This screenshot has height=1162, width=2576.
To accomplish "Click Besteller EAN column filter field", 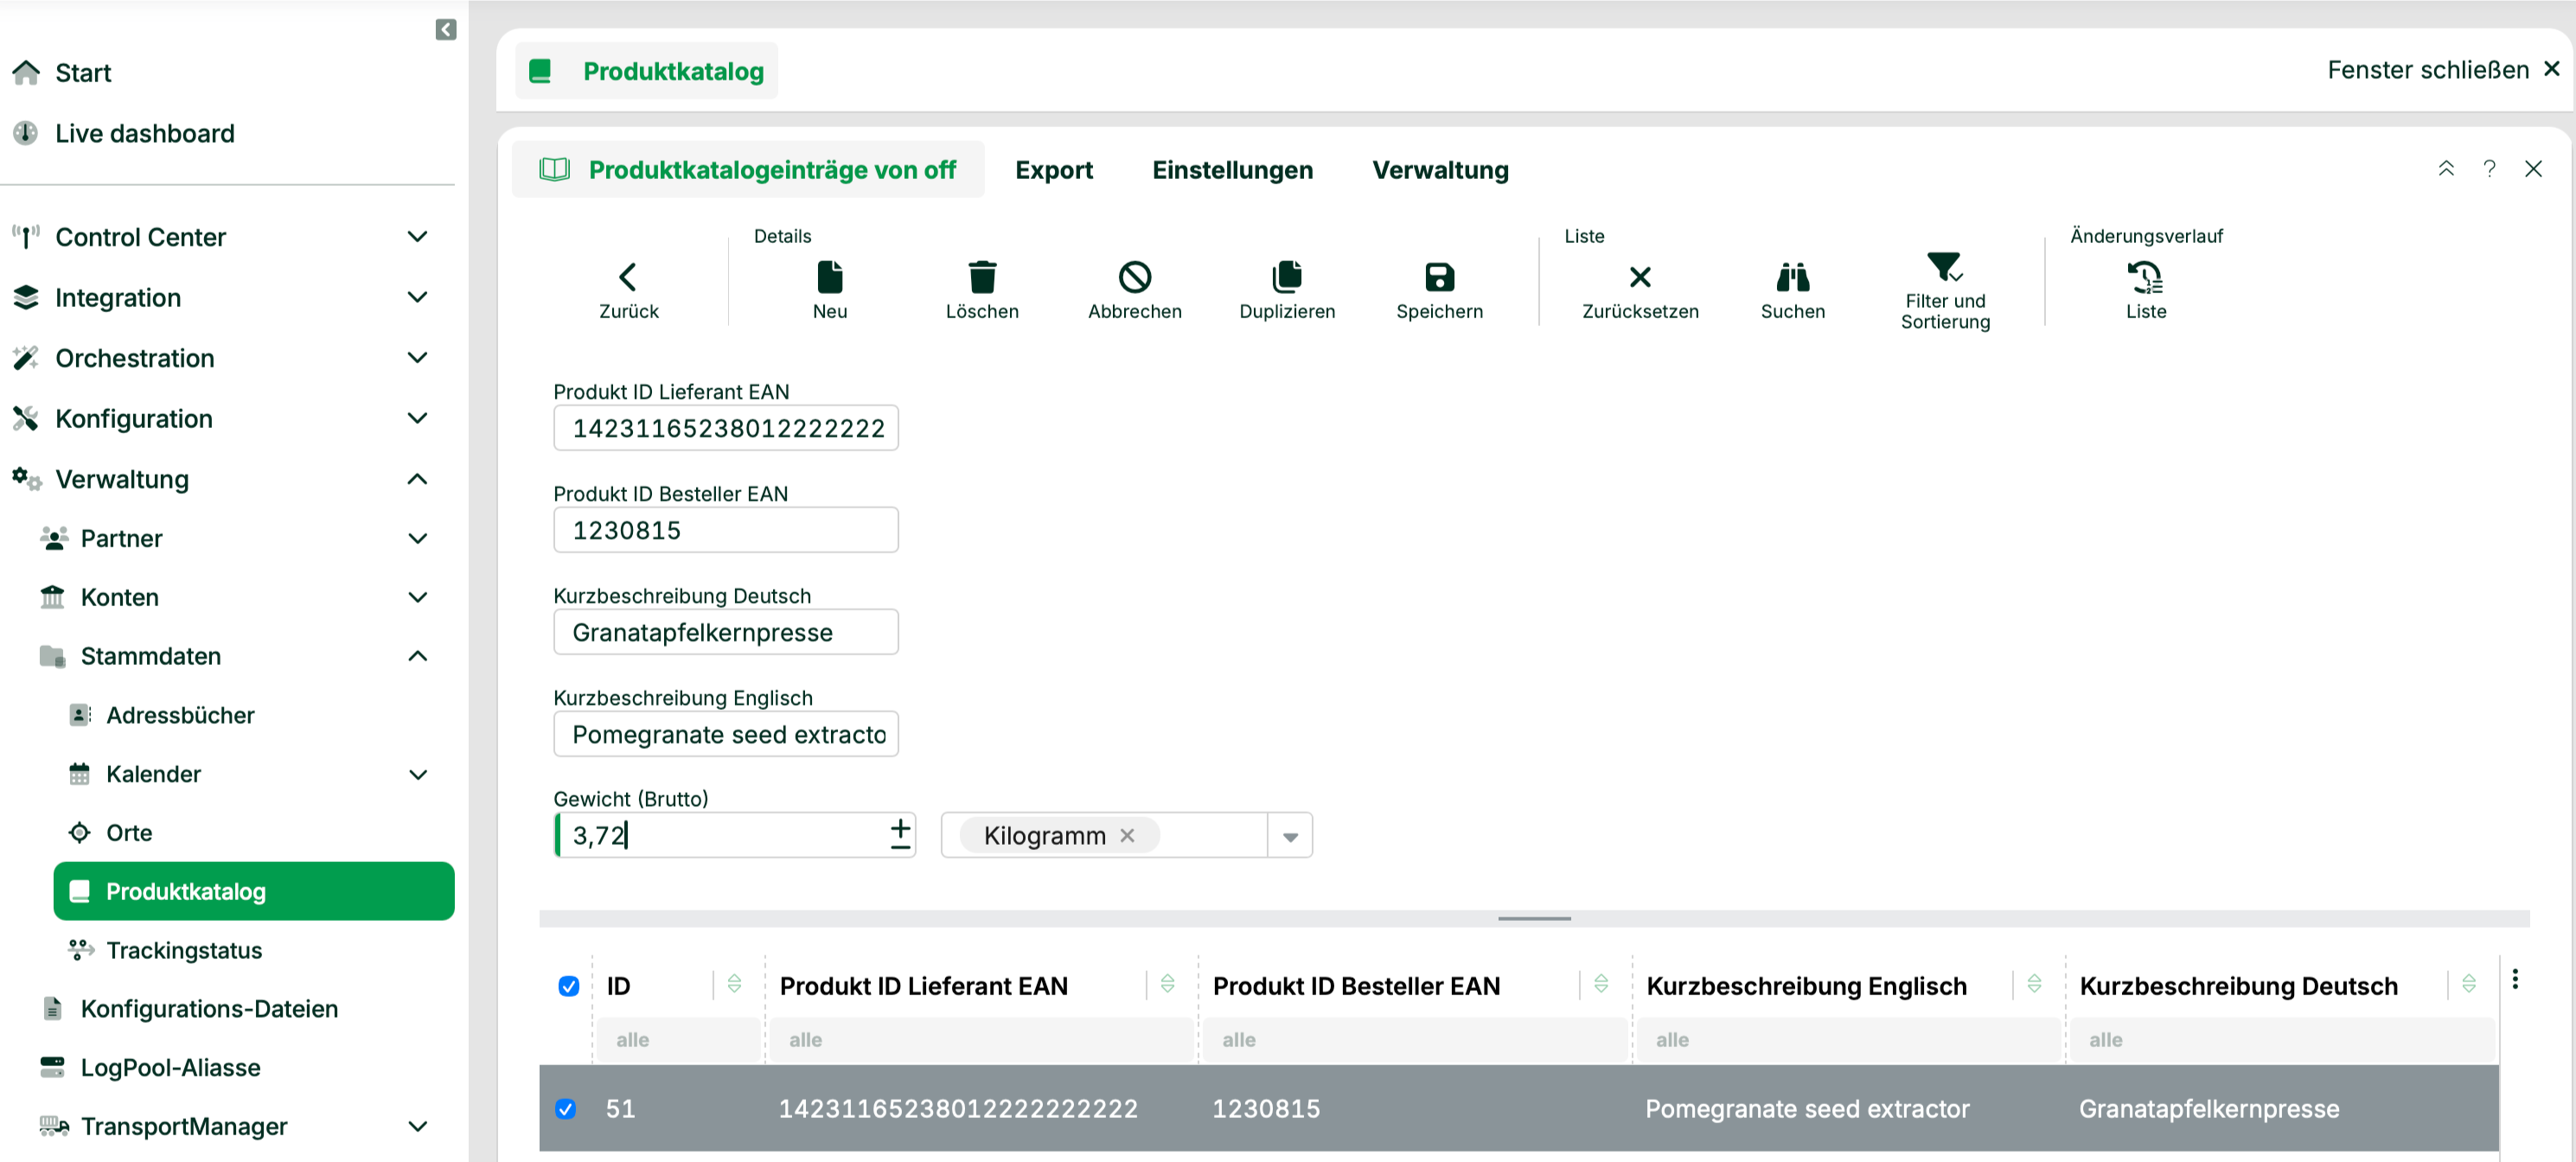I will 1415,1040.
